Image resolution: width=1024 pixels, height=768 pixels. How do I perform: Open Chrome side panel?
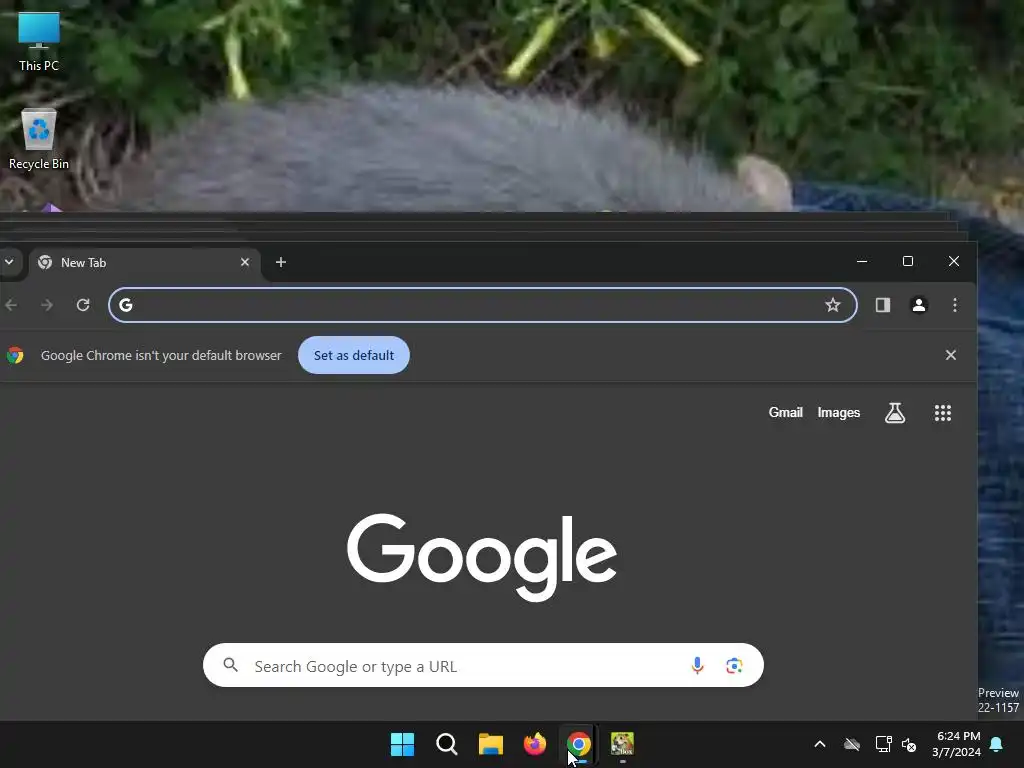883,305
